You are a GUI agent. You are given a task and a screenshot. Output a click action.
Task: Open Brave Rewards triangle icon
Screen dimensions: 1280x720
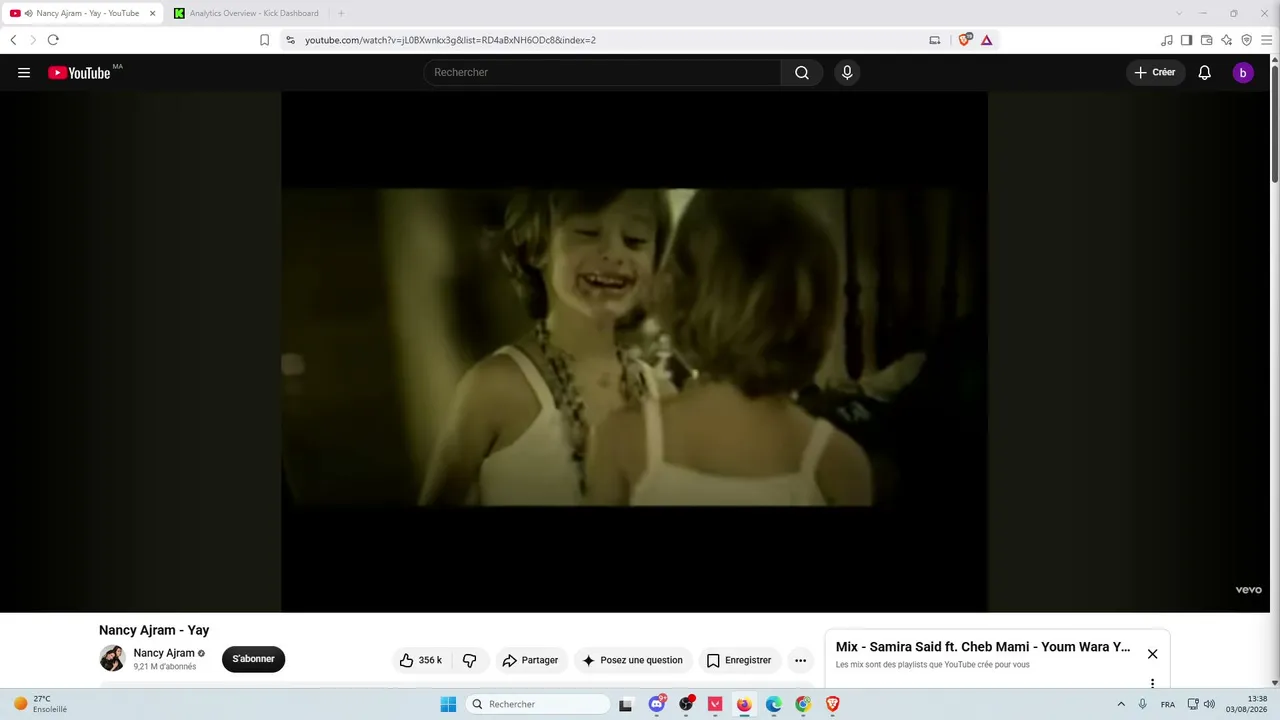[986, 40]
